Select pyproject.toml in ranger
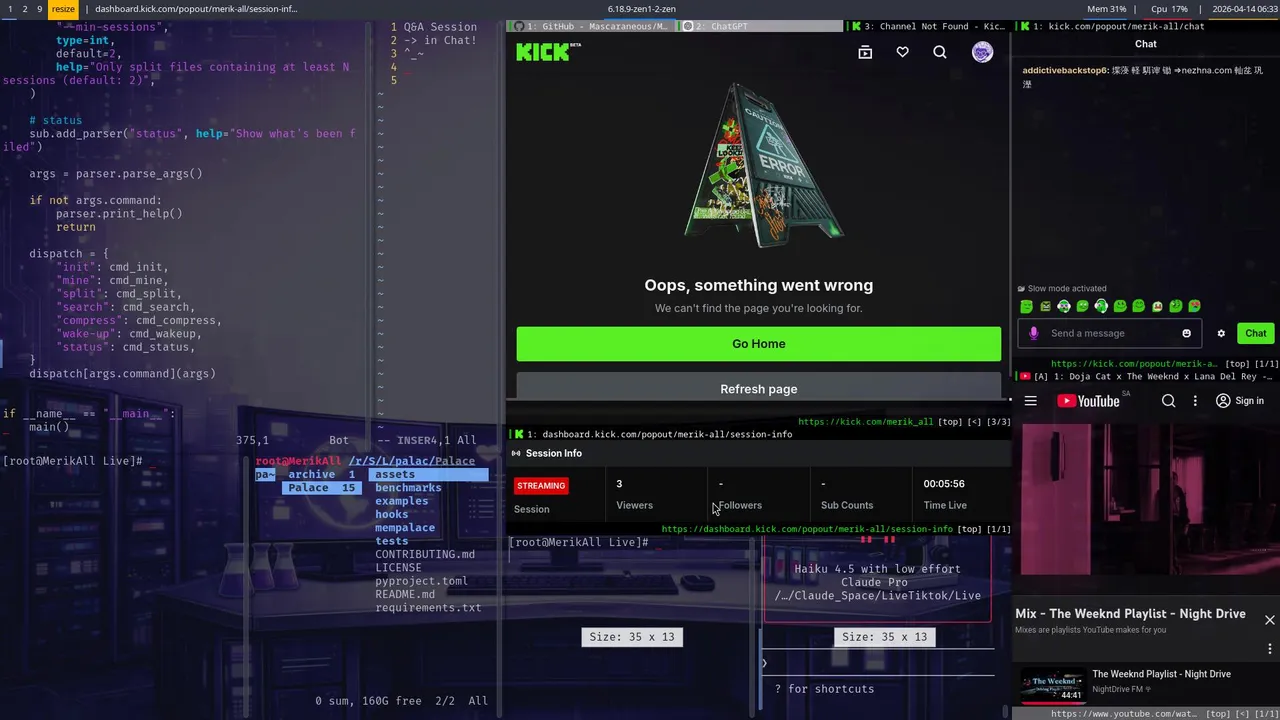Image resolution: width=1280 pixels, height=720 pixels. (x=421, y=581)
